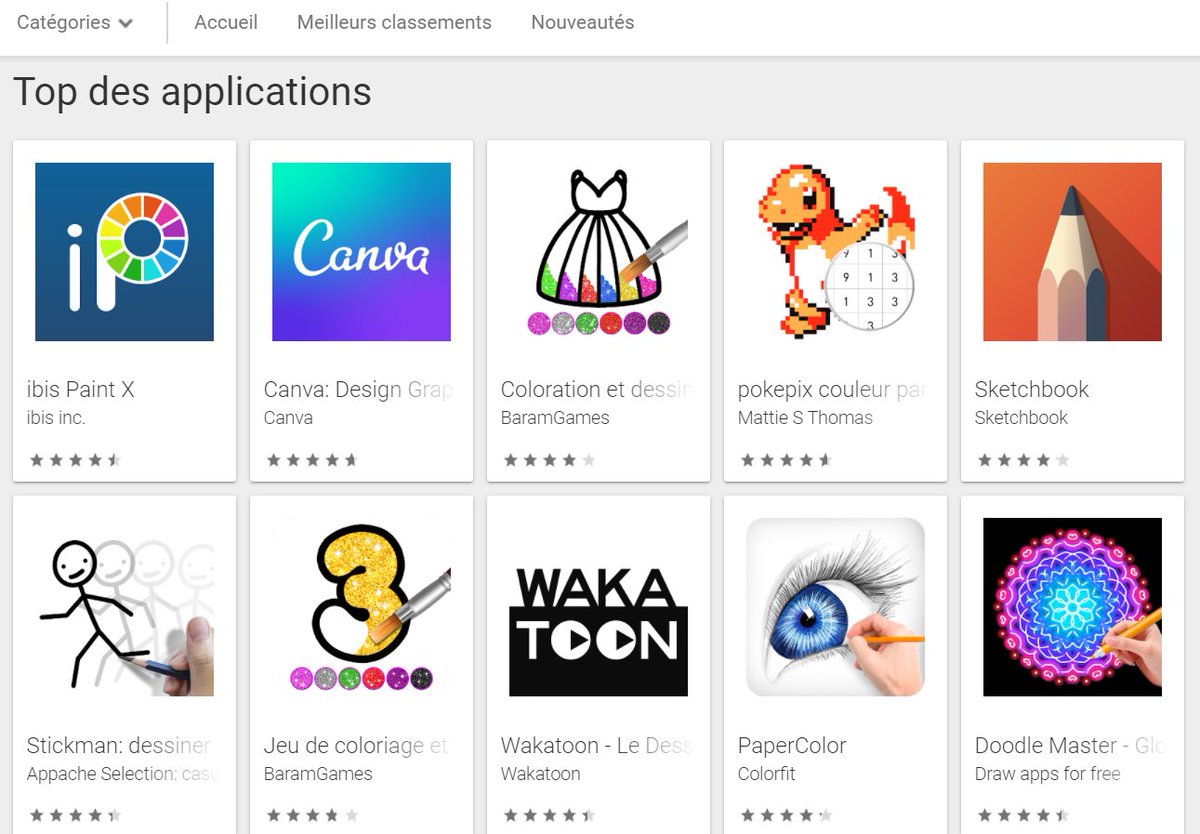
Task: Open the ibis Paint X app icon
Action: [x=124, y=252]
